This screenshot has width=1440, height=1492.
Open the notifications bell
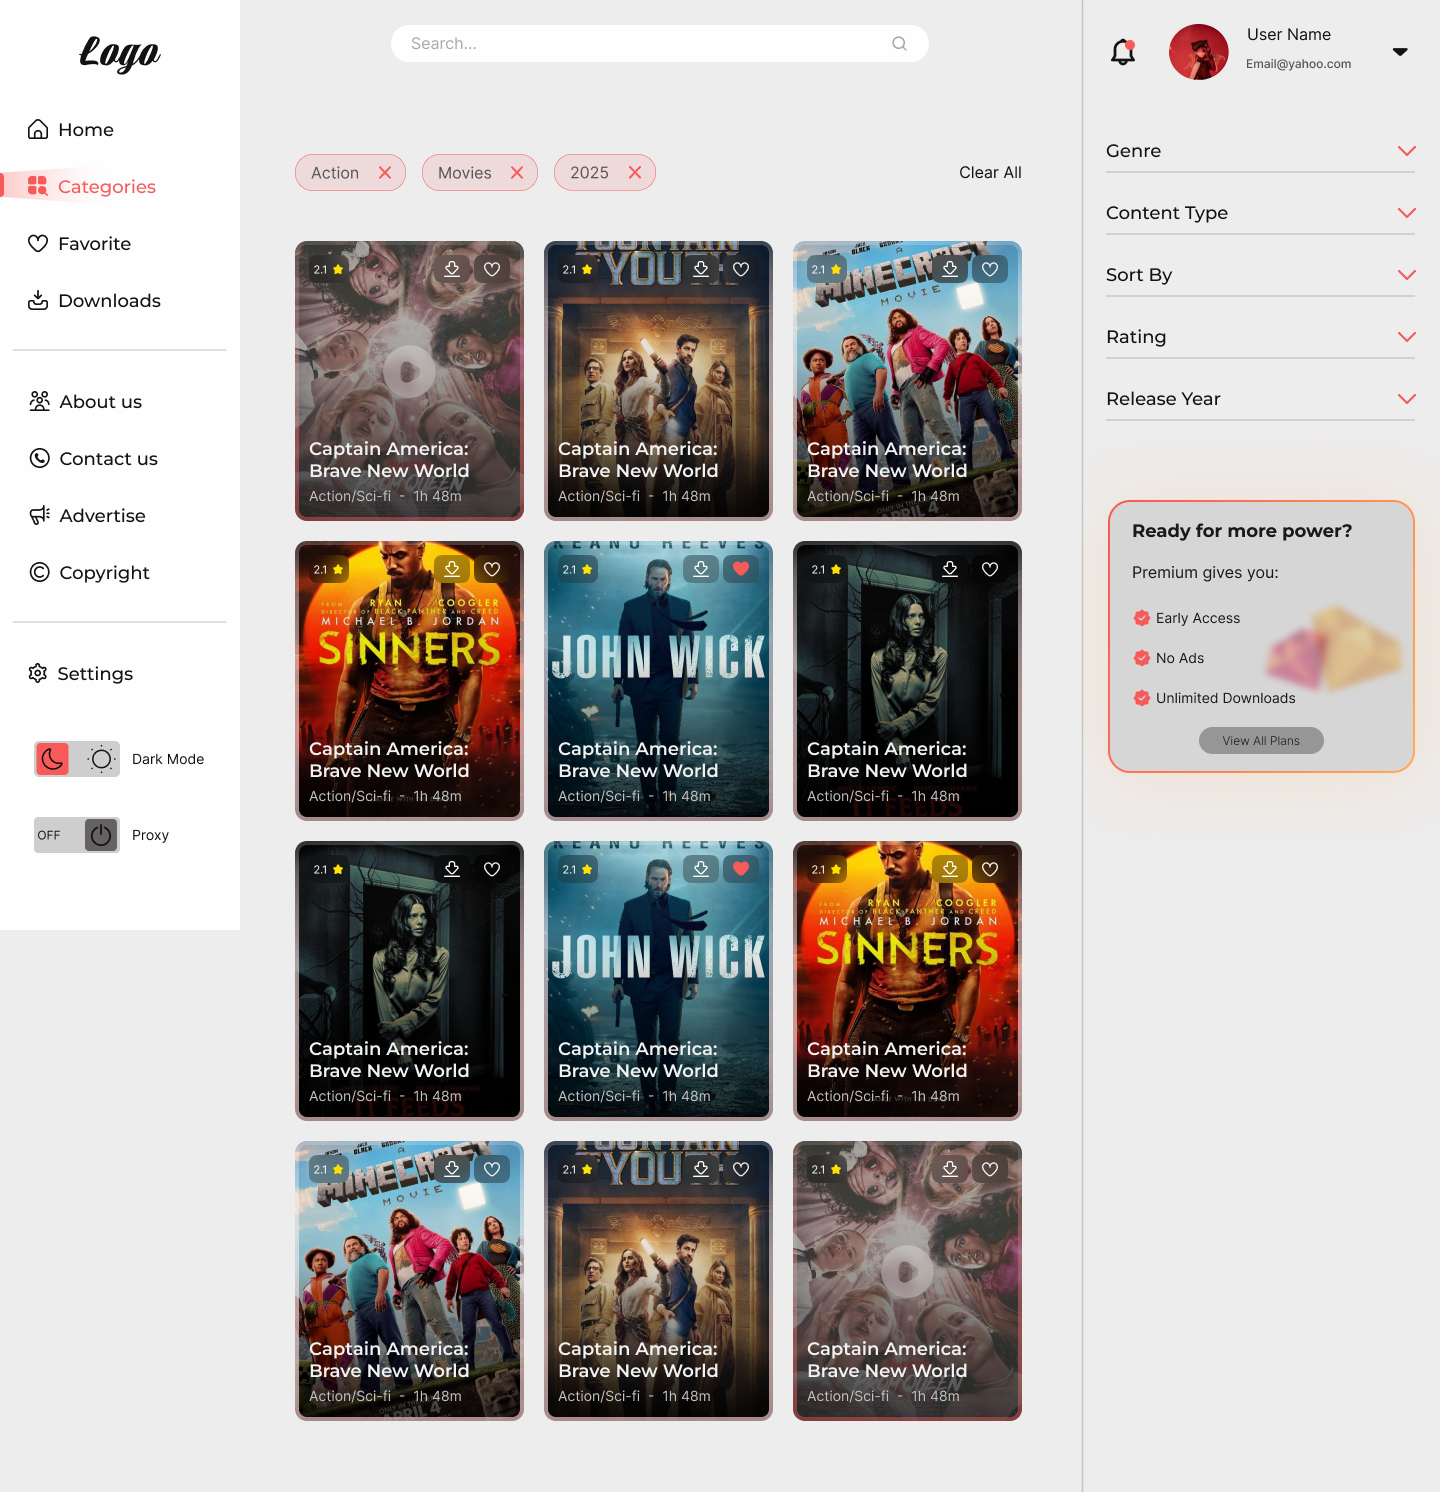(1123, 52)
